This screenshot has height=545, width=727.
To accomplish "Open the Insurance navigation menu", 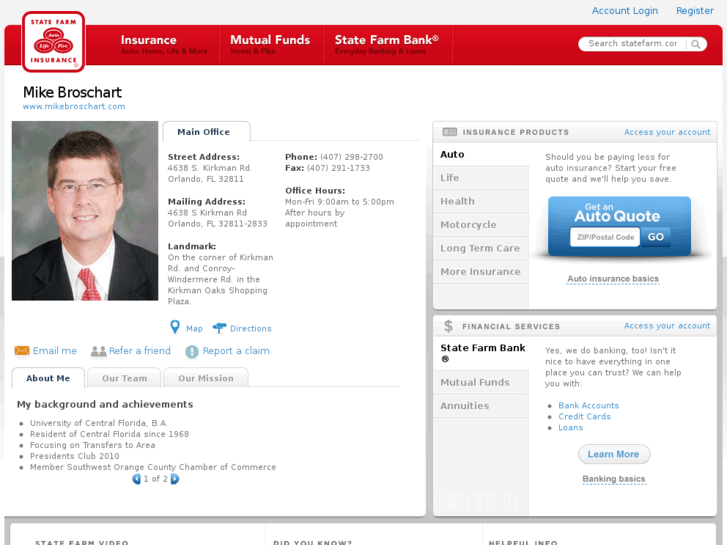I will pyautogui.click(x=164, y=45).
